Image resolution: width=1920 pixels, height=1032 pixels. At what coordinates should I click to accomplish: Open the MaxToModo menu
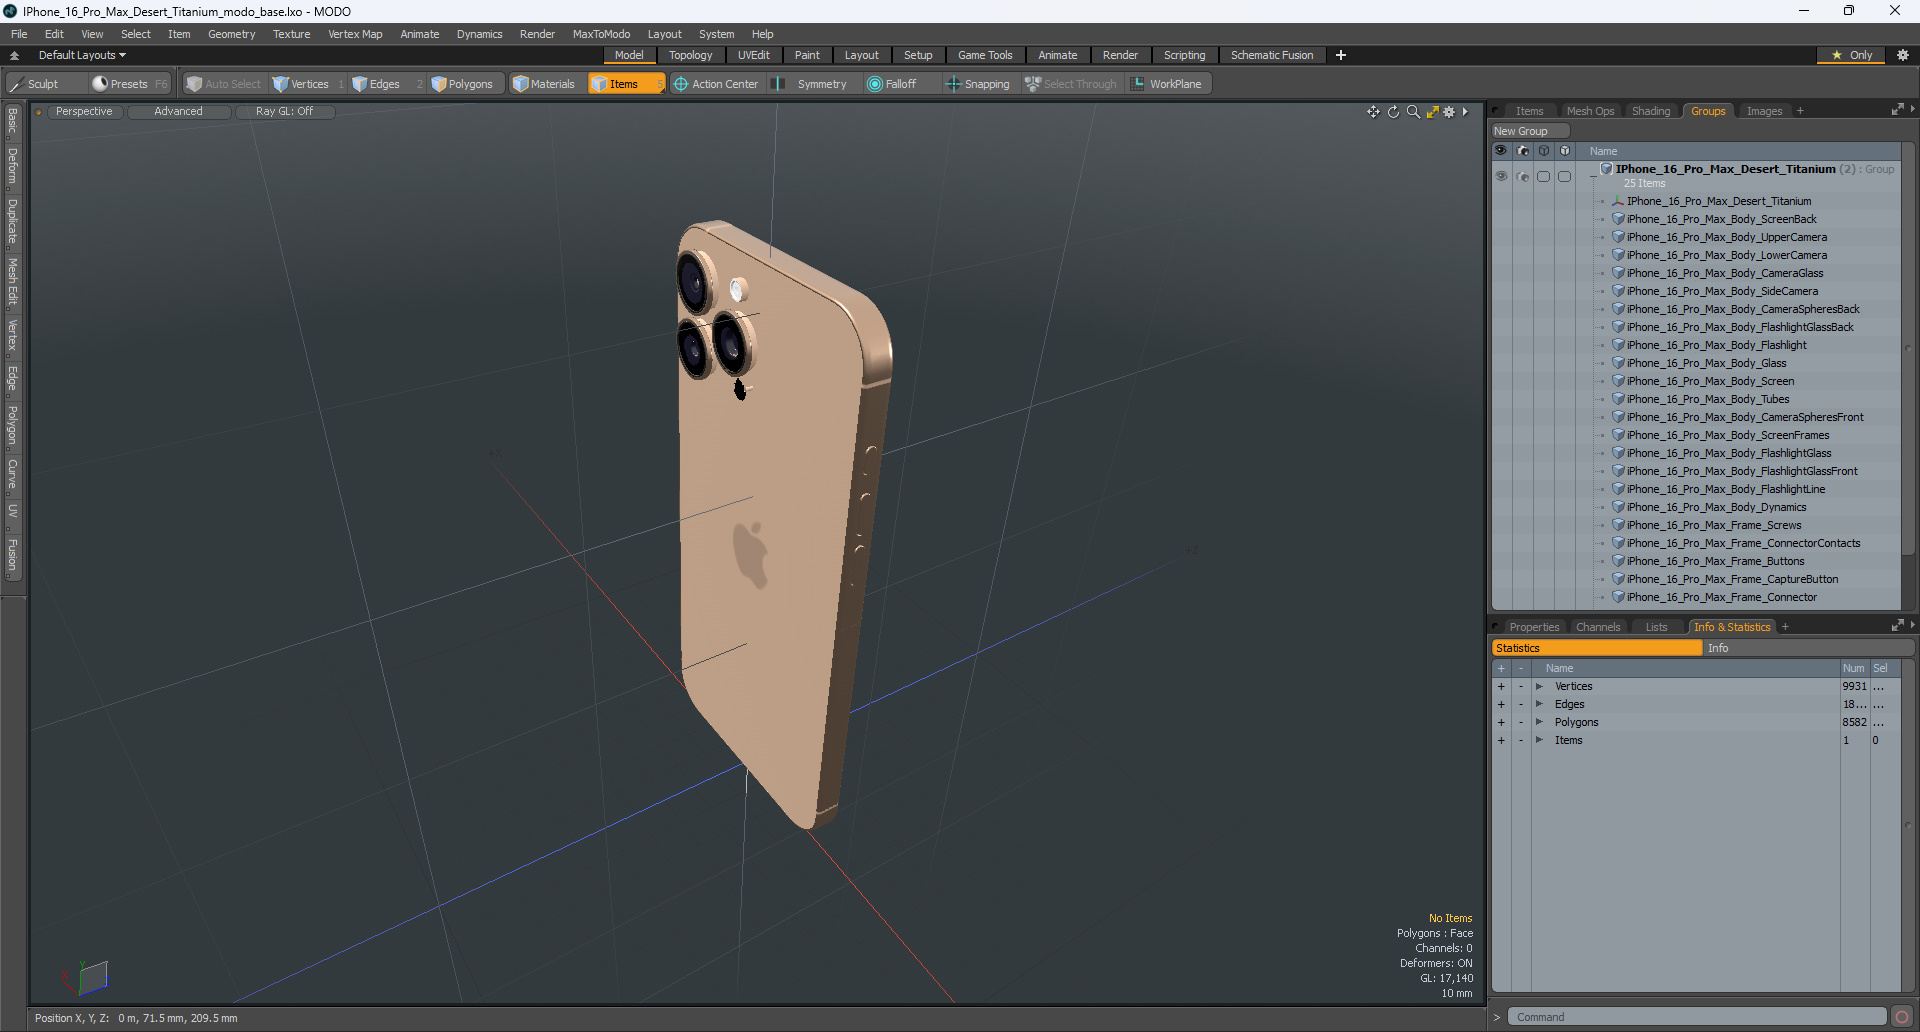click(x=601, y=34)
